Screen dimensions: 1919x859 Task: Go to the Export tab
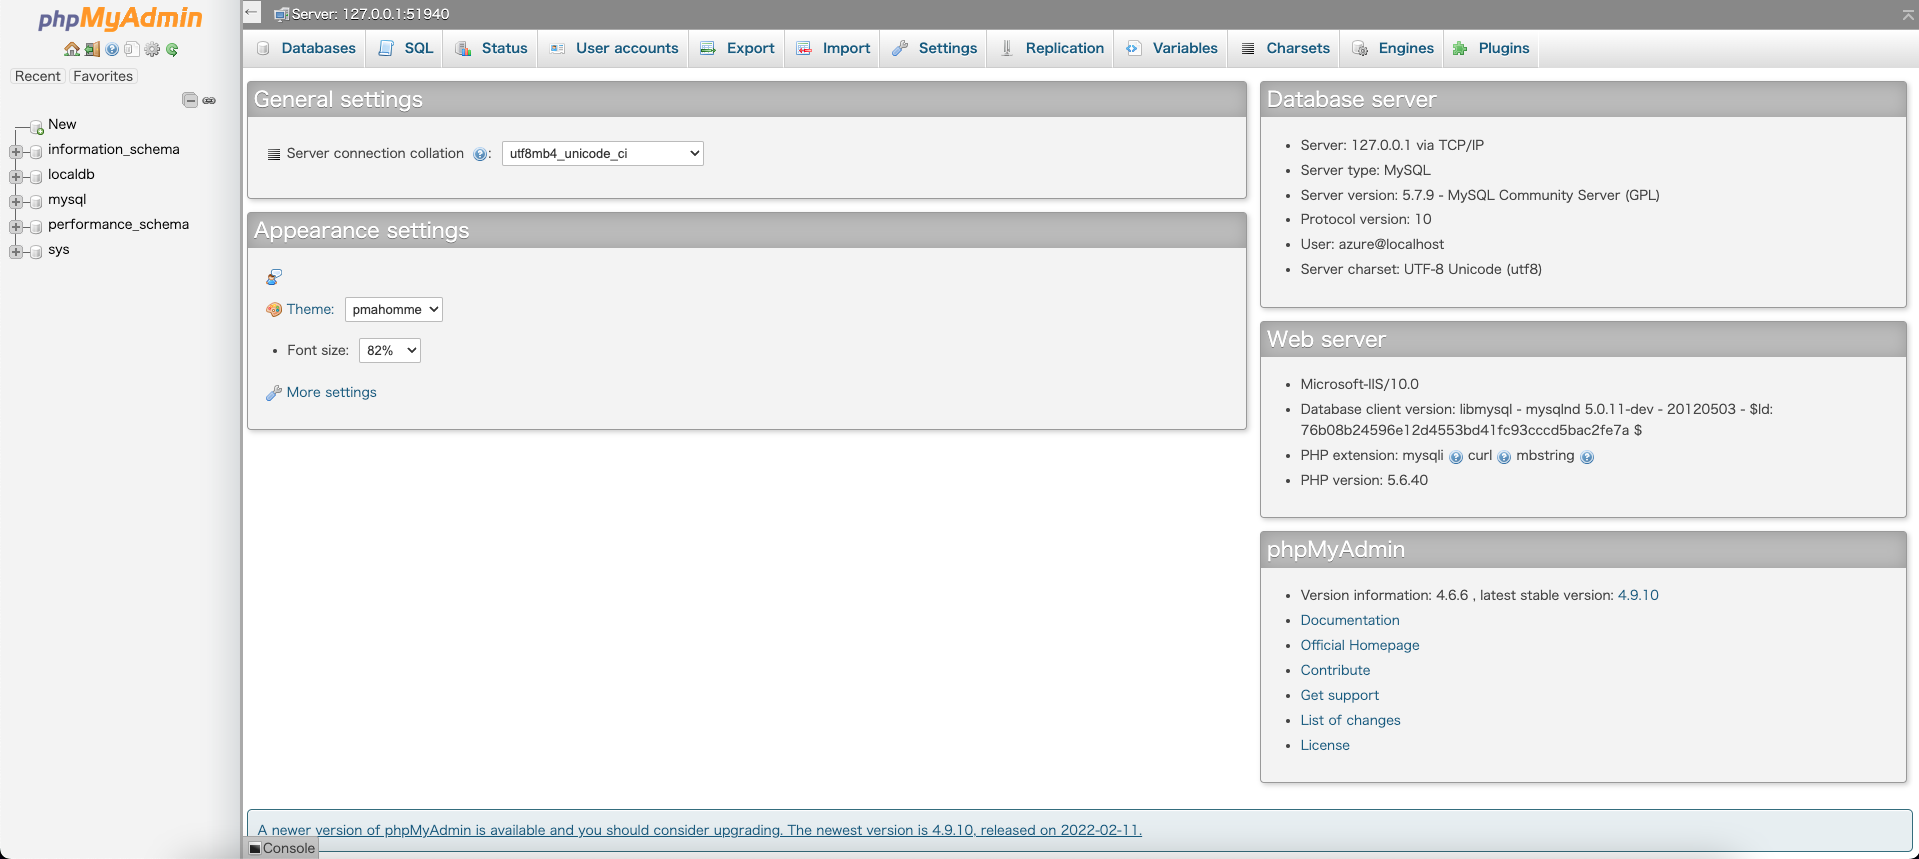pyautogui.click(x=737, y=48)
